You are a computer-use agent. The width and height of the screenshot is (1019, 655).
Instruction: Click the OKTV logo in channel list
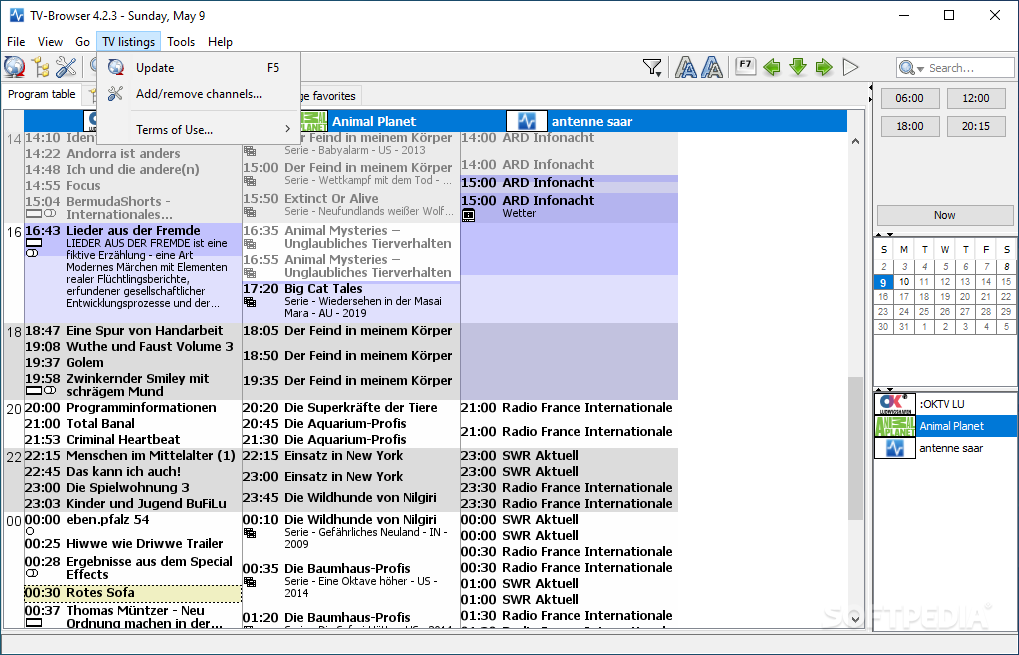895,404
